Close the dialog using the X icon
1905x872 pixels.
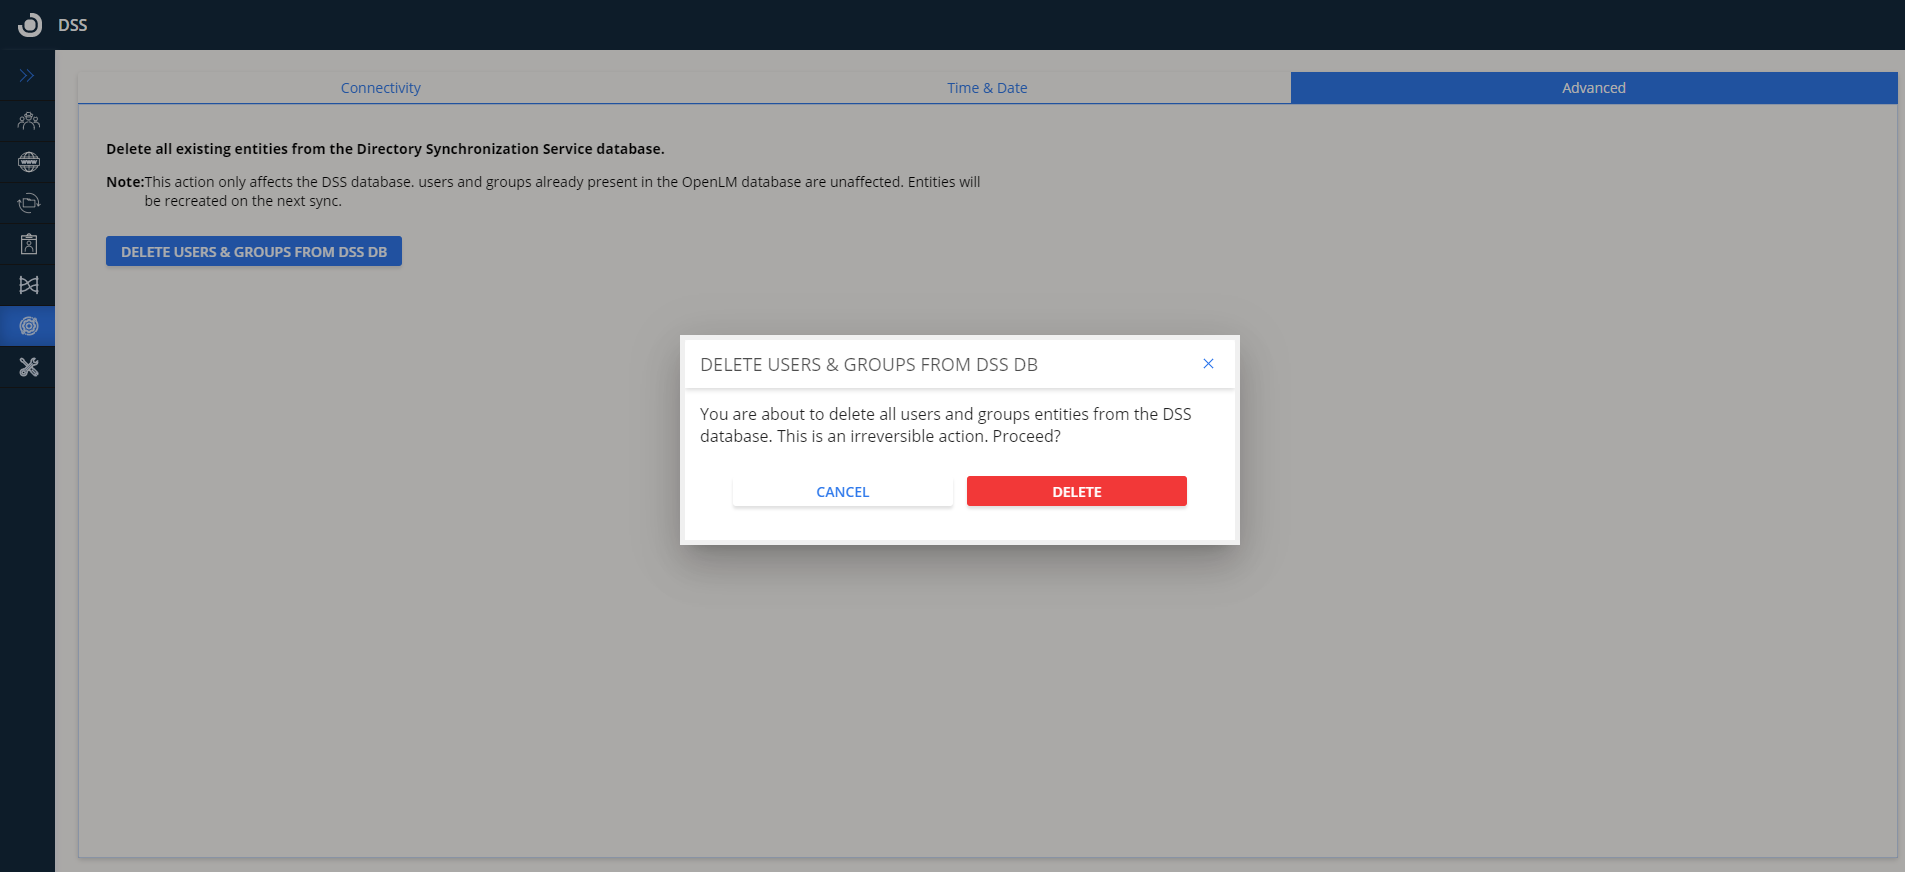click(x=1208, y=364)
